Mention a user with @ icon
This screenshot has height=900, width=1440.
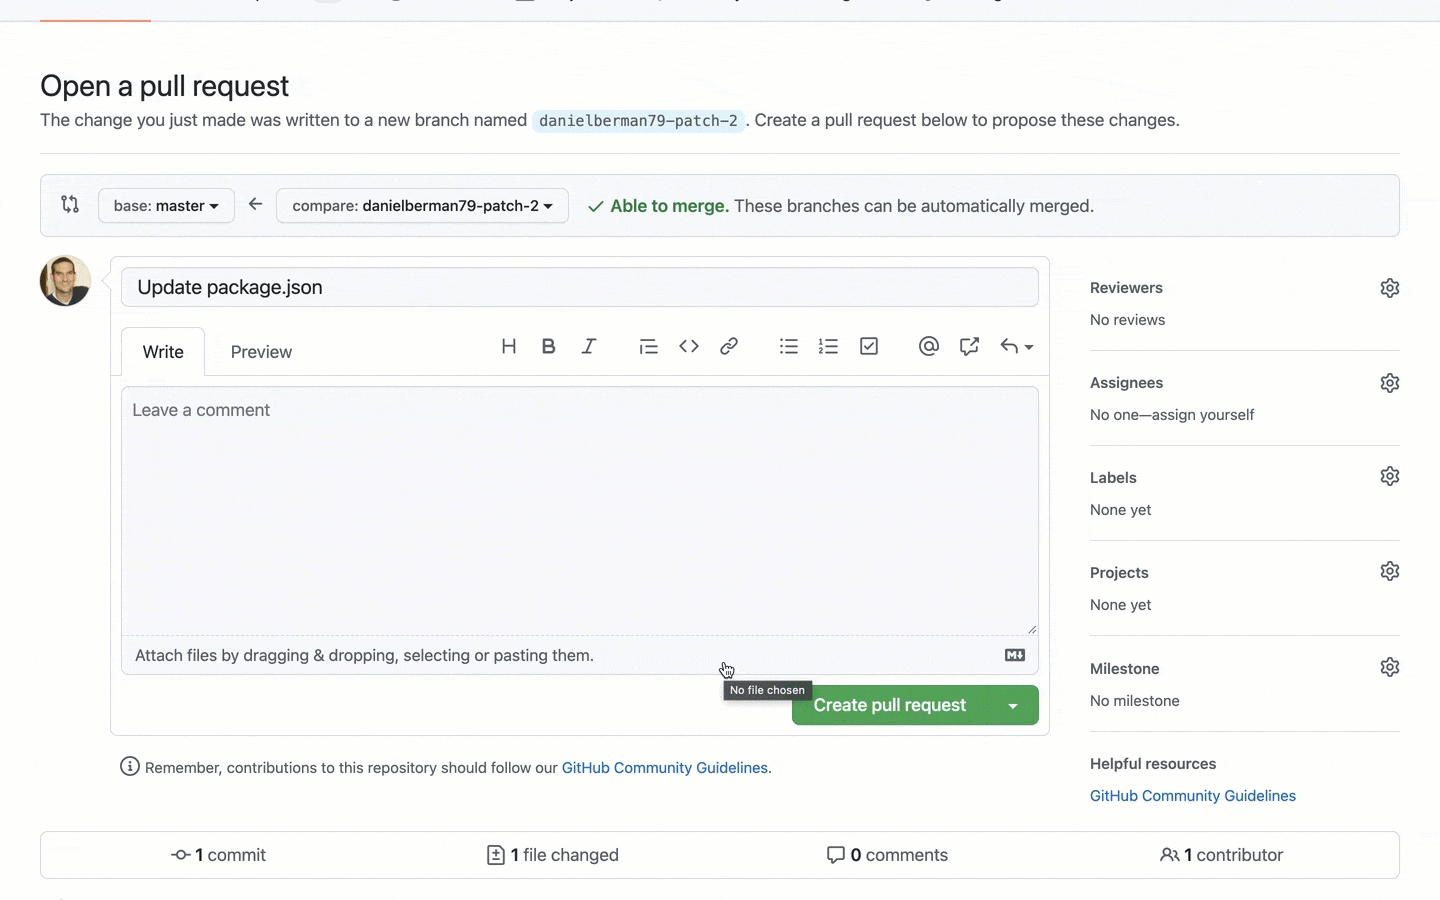point(929,346)
